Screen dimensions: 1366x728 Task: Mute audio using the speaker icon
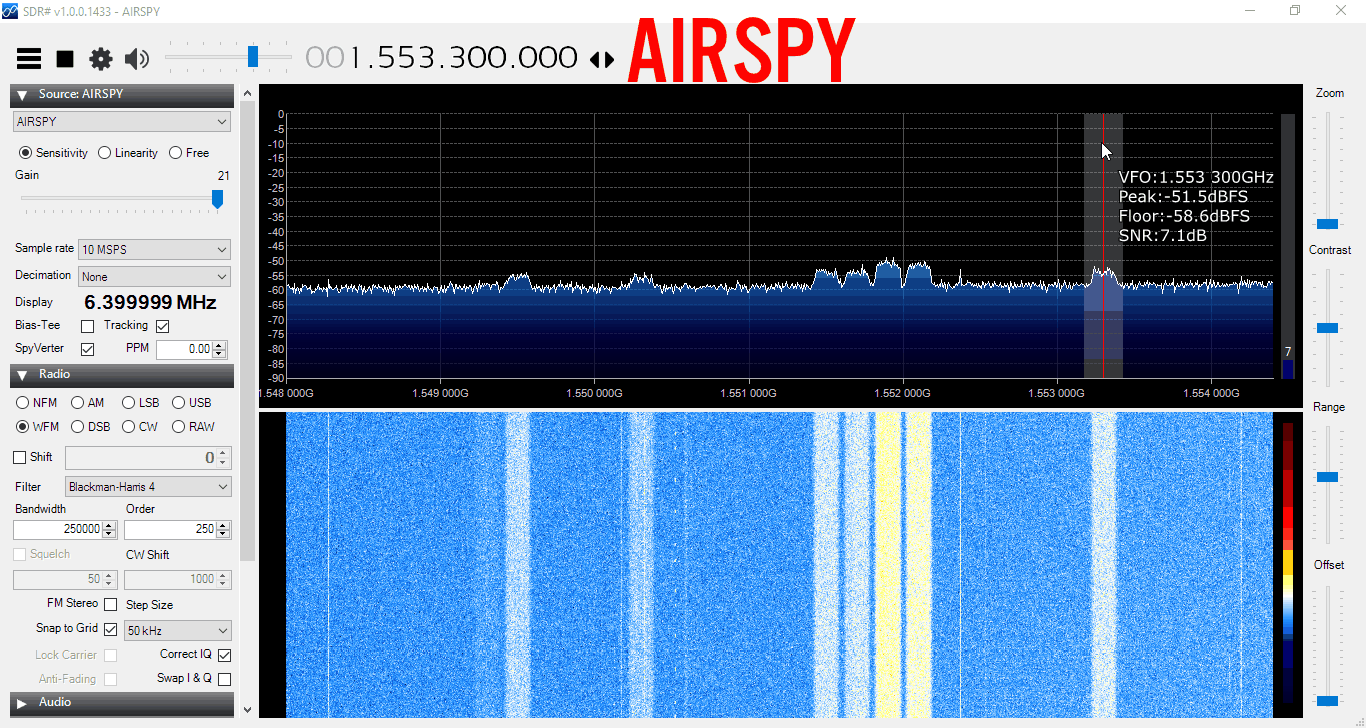click(x=137, y=59)
